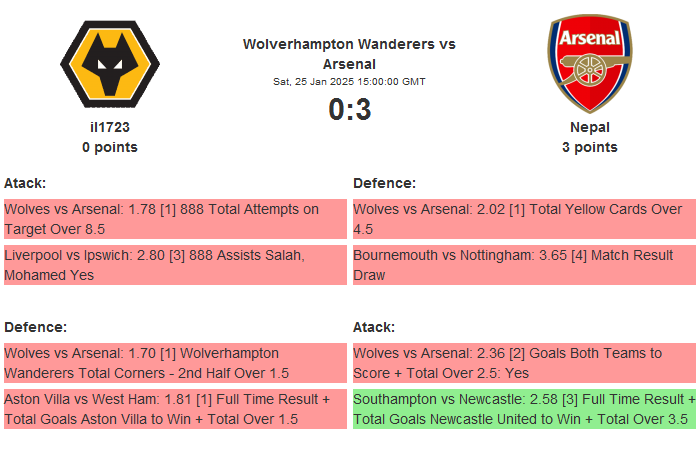Select the green Southampton vs Newcastle bet
Image resolution: width=700 pixels, height=460 pixels.
[525, 409]
